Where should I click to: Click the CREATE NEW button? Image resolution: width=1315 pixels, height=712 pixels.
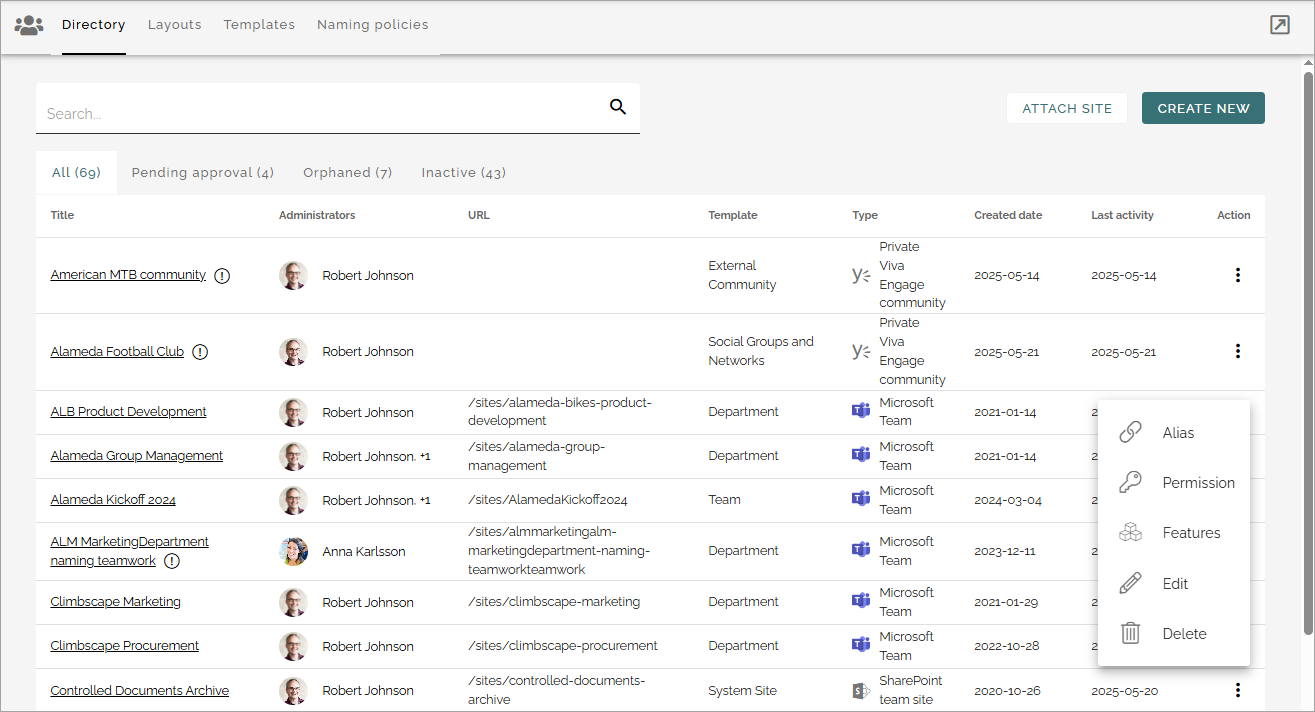click(1203, 108)
